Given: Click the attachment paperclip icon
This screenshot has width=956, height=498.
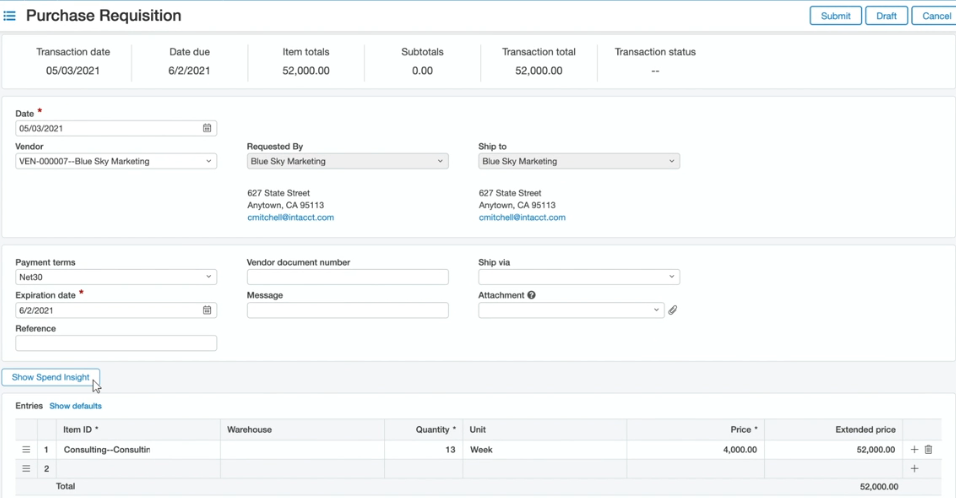Looking at the screenshot, I should (673, 310).
